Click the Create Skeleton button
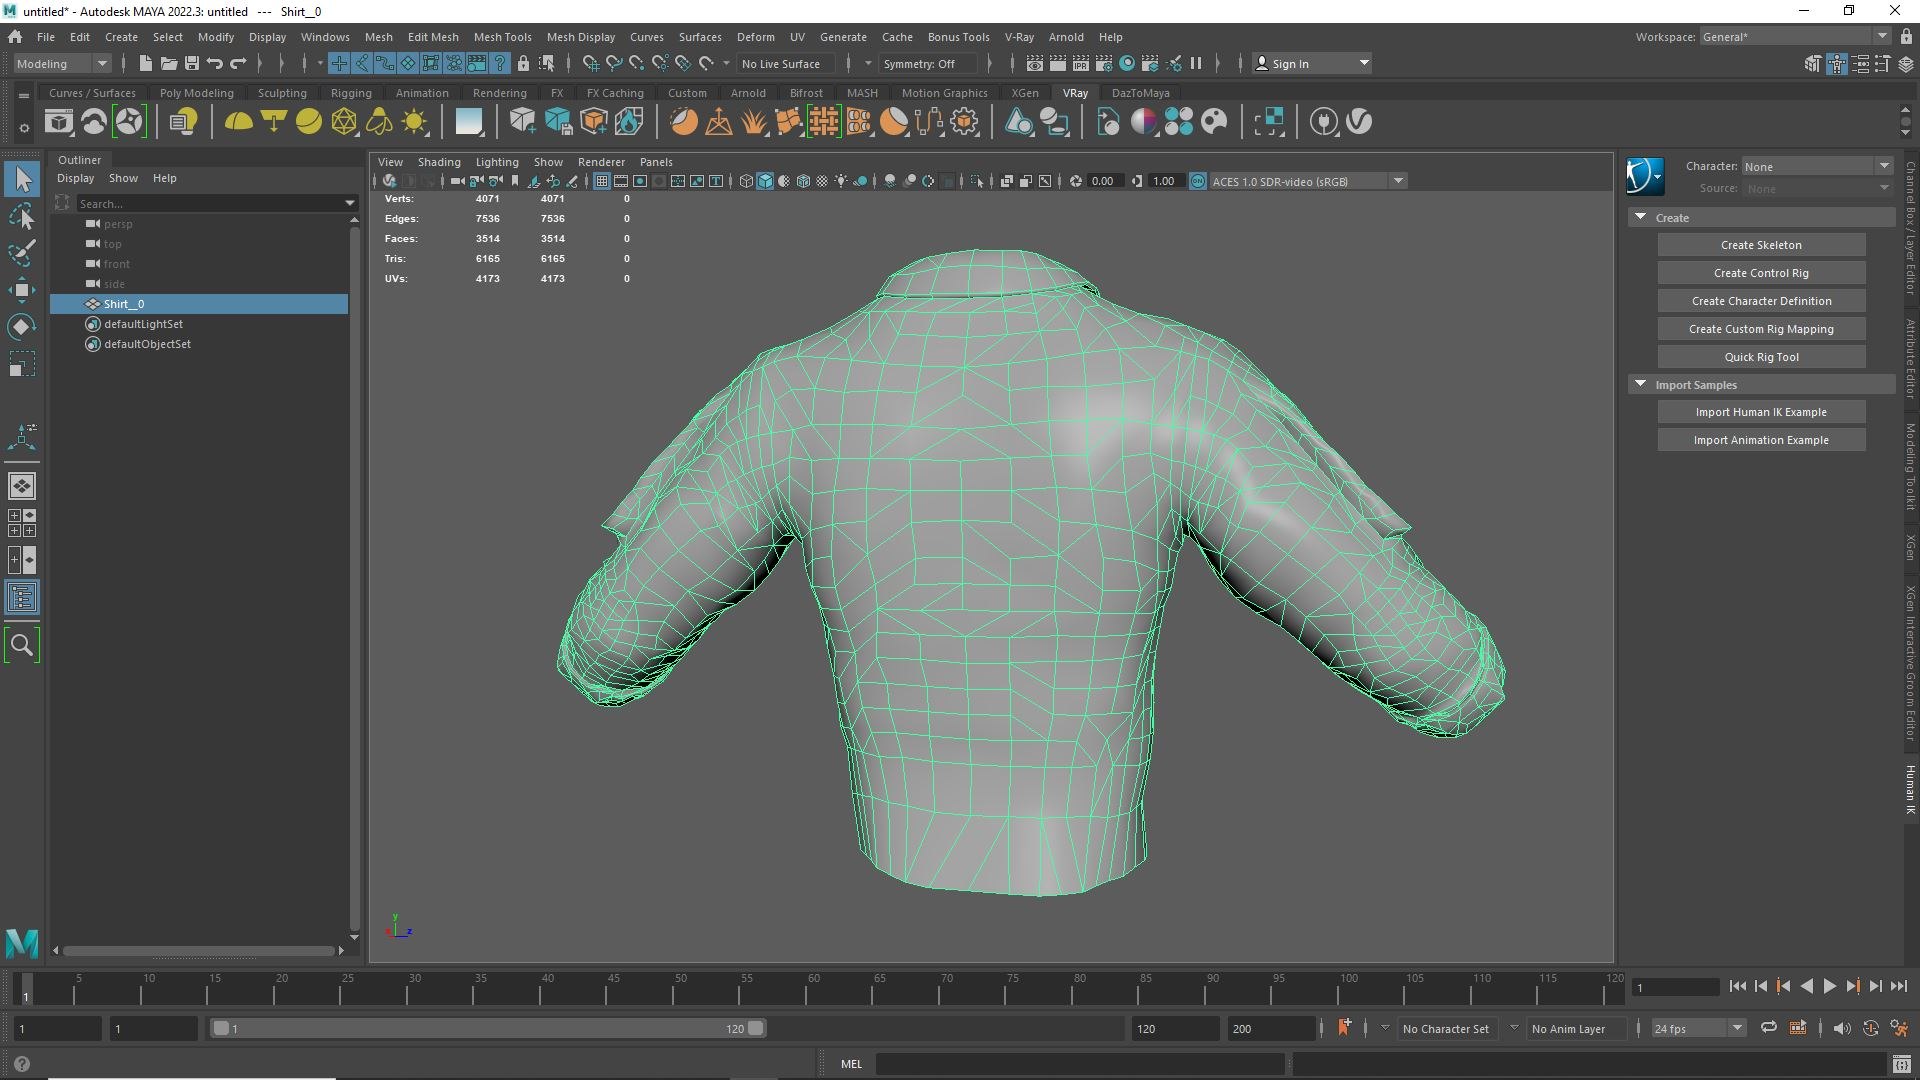 [1761, 245]
